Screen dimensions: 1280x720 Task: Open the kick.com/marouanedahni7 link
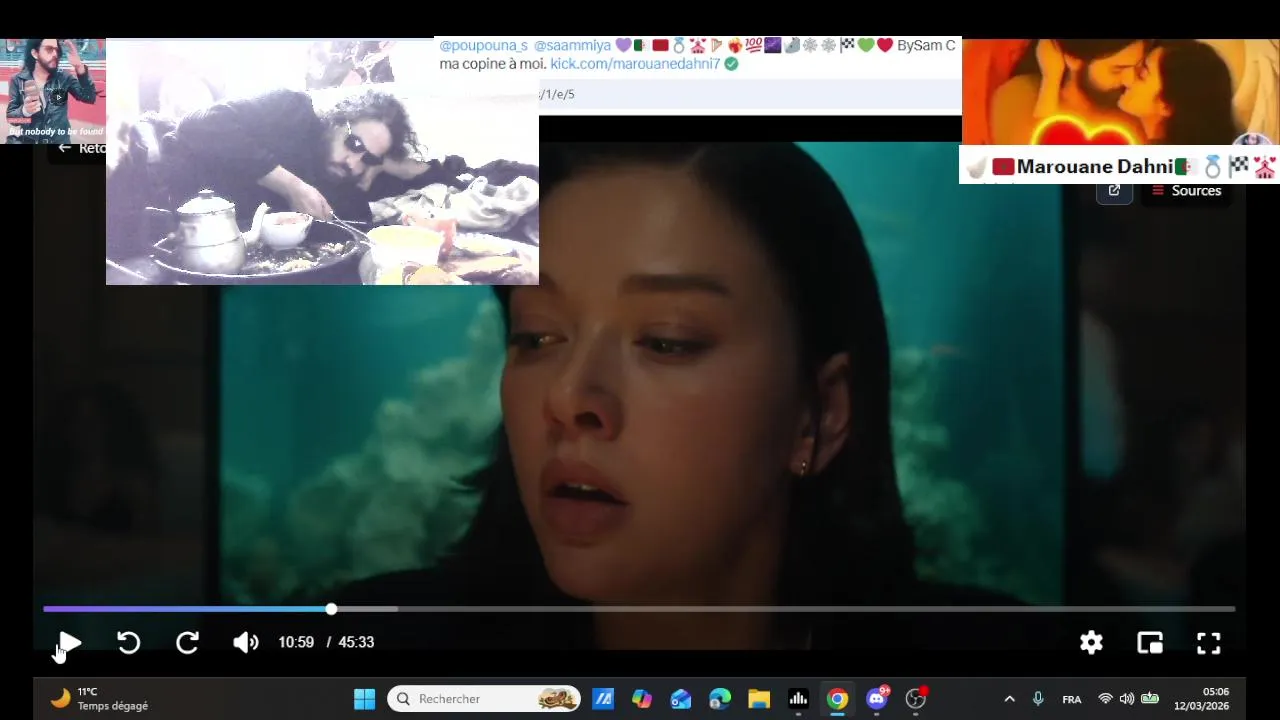click(635, 64)
